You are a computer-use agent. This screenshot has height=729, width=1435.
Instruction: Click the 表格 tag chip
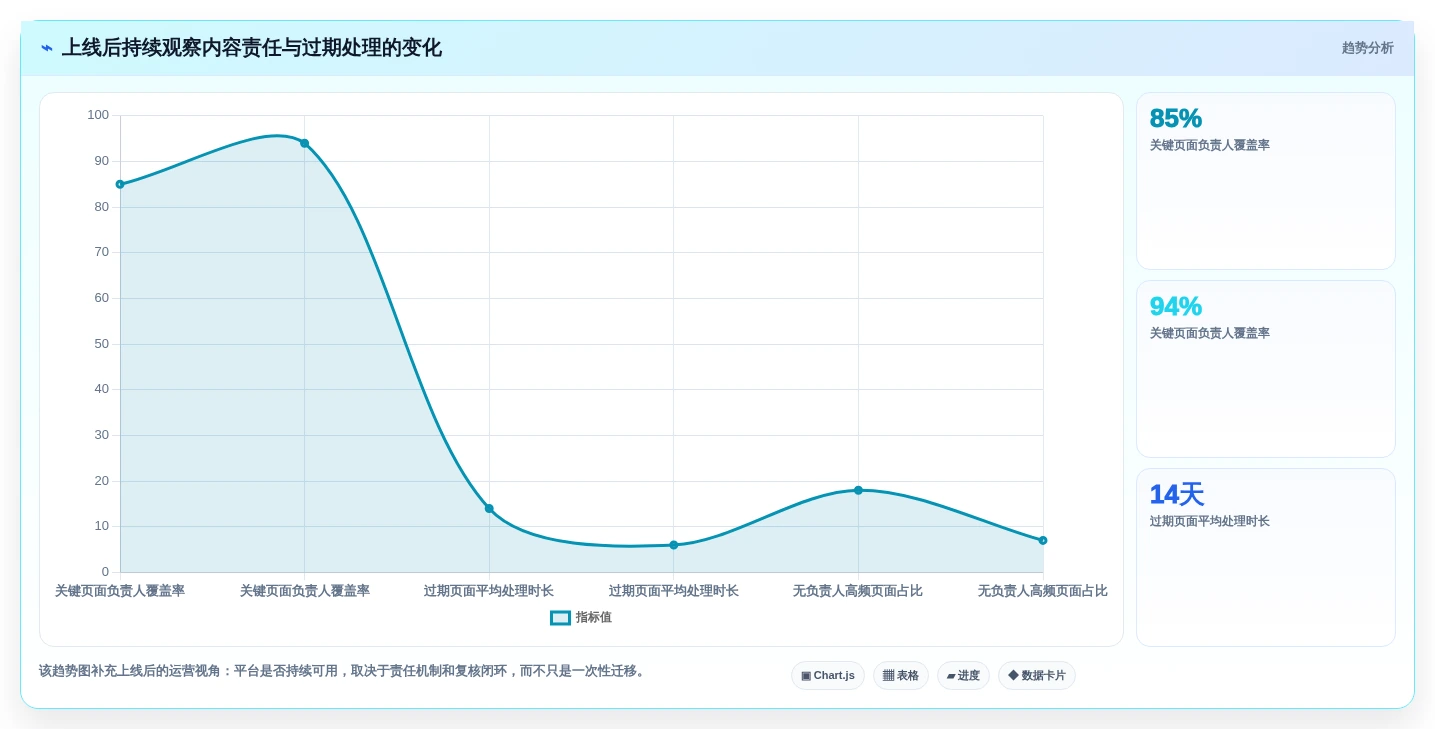[x=901, y=676]
